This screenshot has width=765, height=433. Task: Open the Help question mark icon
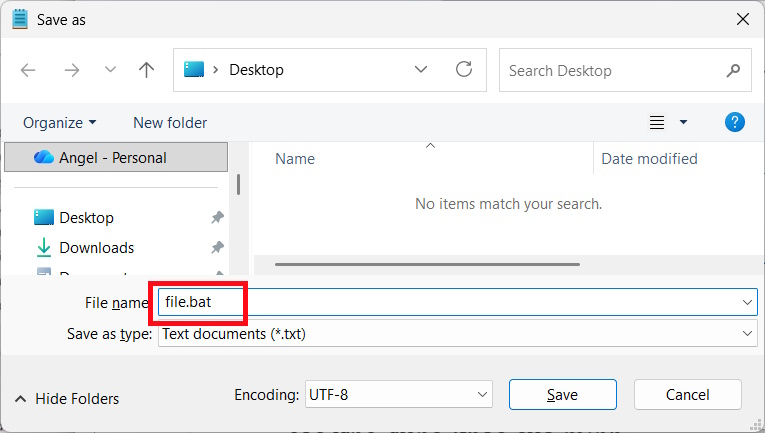pos(734,122)
